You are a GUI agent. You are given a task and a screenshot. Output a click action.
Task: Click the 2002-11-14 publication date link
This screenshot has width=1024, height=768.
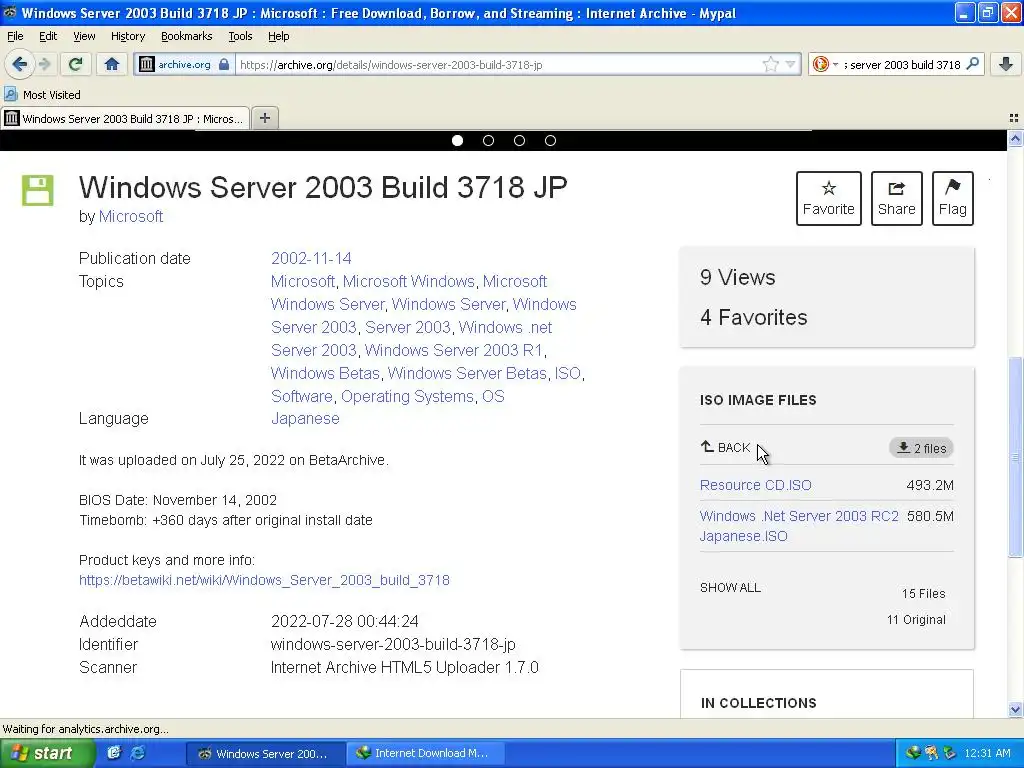[311, 258]
